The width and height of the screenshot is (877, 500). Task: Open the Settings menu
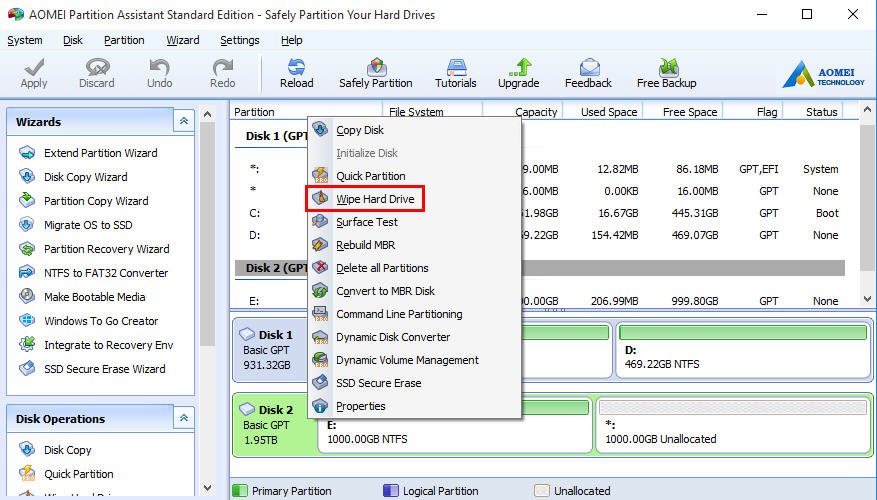coord(240,40)
